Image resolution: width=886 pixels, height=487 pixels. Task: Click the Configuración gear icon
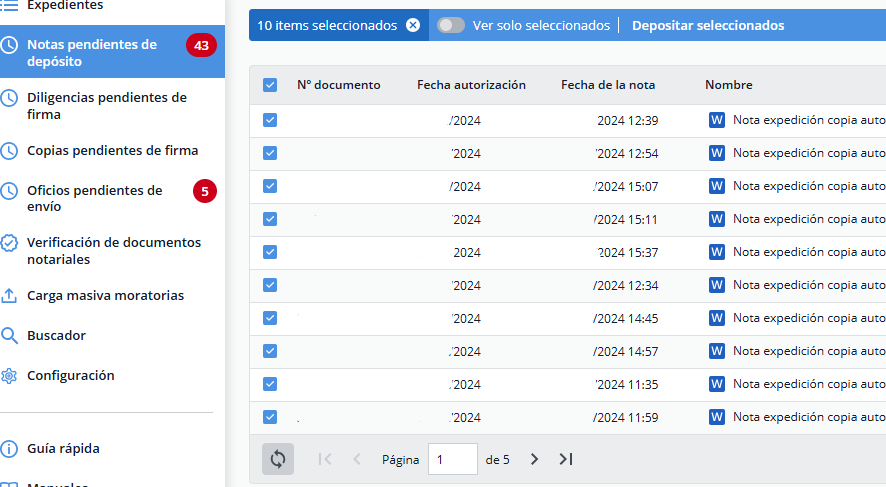(x=9, y=376)
